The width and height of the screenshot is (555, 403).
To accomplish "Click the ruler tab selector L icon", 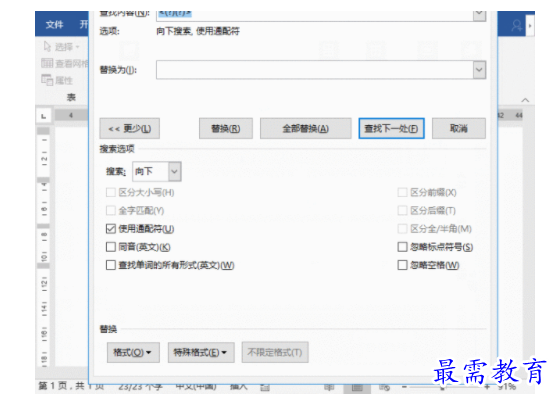I will 44,116.
